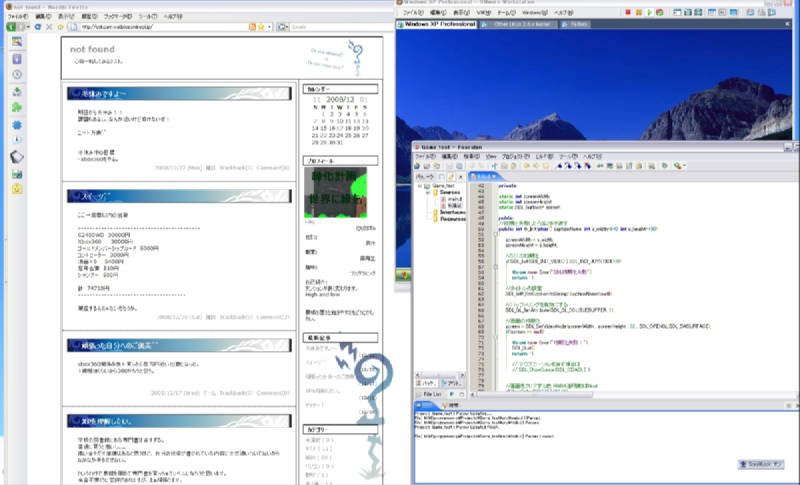
Task: Click the blue gear icon in Firefox sidebar
Action: tap(17, 125)
